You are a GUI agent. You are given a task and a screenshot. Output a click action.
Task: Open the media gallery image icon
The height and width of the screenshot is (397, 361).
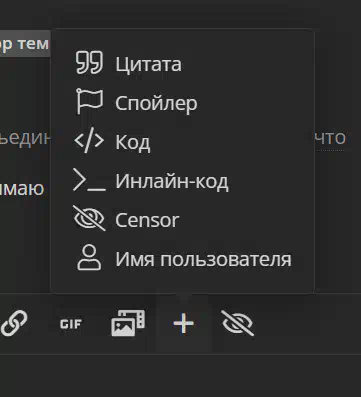[x=128, y=323]
